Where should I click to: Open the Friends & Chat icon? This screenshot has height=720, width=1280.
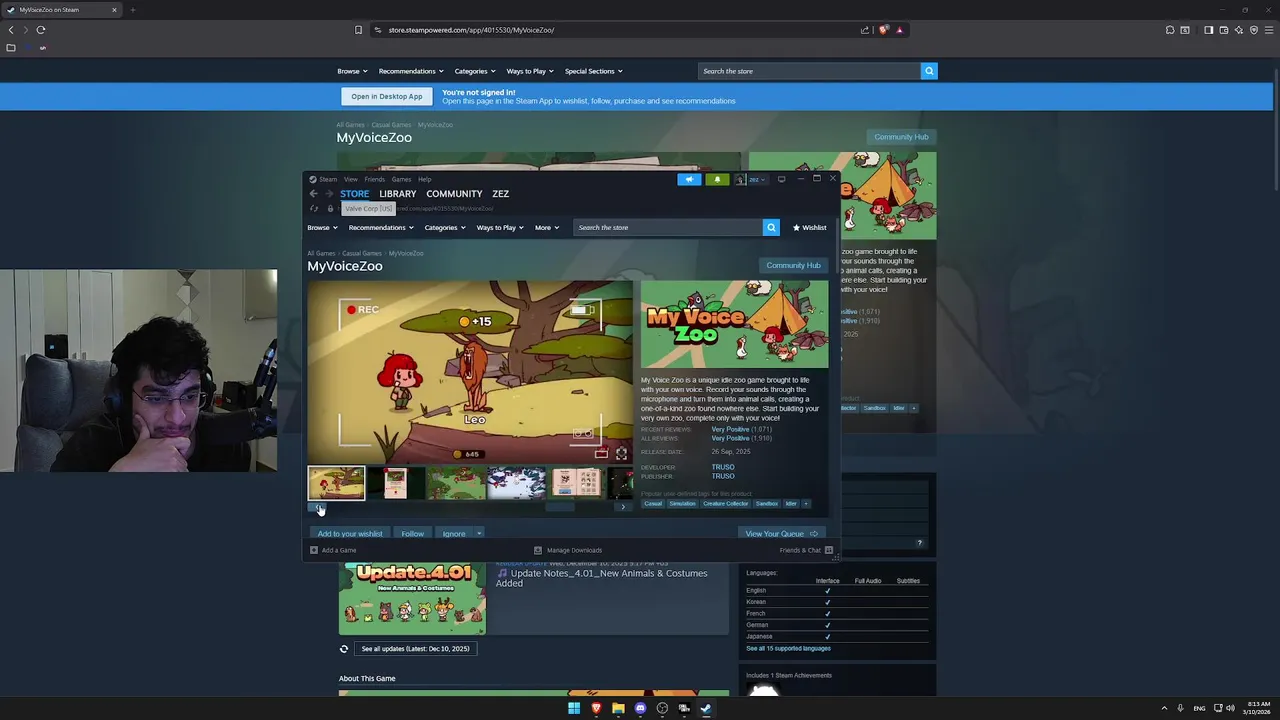(x=829, y=550)
